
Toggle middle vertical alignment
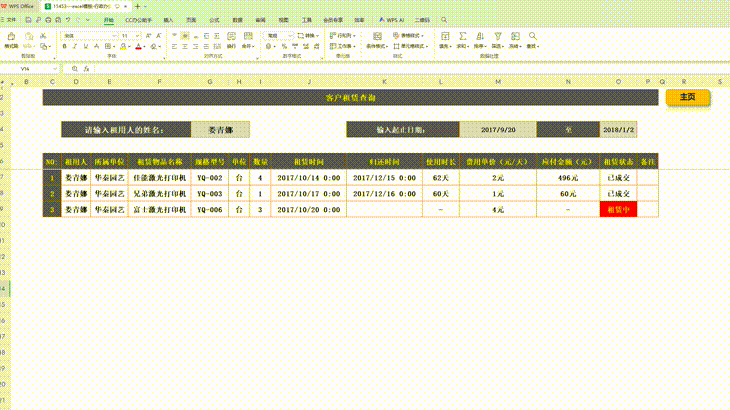click(x=185, y=36)
